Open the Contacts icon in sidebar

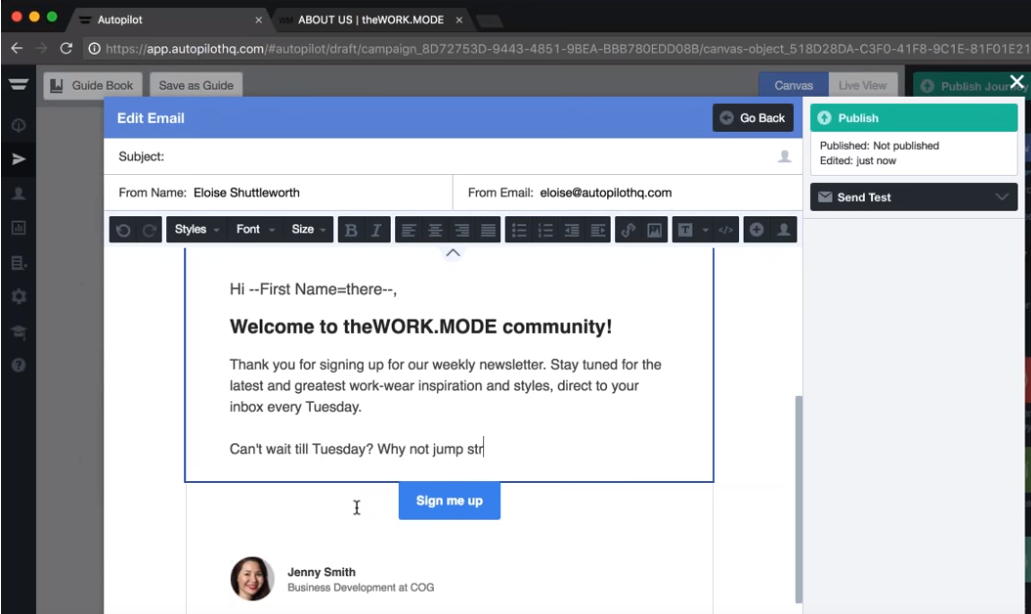(18, 193)
